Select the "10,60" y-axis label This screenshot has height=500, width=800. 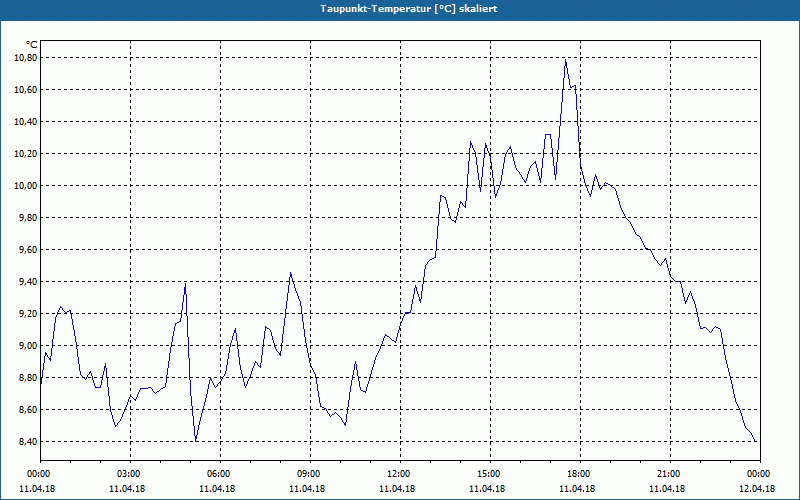26,90
